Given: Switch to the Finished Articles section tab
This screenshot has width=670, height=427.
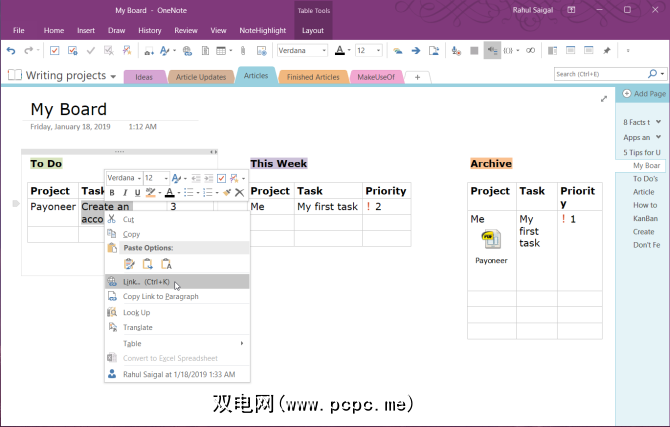Looking at the screenshot, I should (313, 77).
